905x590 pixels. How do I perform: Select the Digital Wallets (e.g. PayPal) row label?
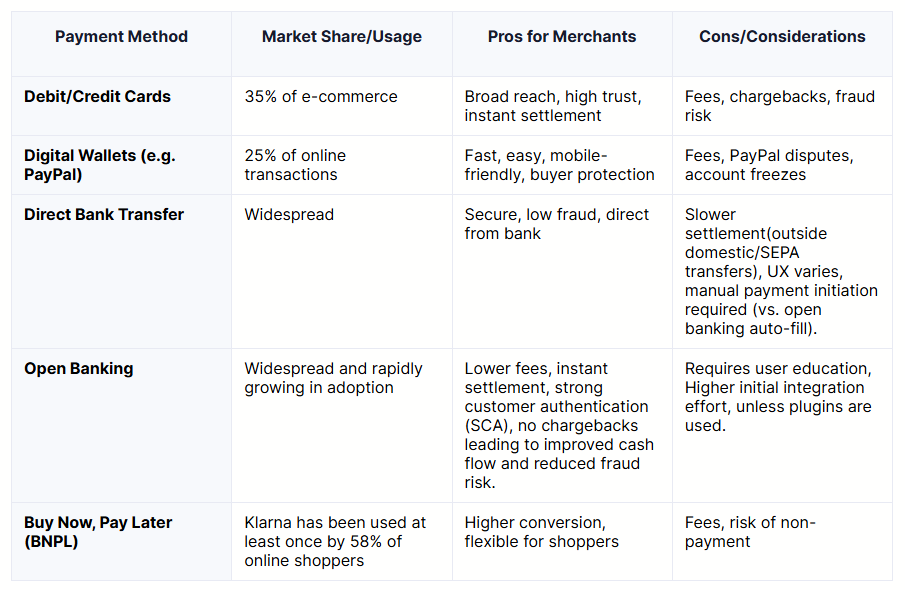[x=86, y=165]
